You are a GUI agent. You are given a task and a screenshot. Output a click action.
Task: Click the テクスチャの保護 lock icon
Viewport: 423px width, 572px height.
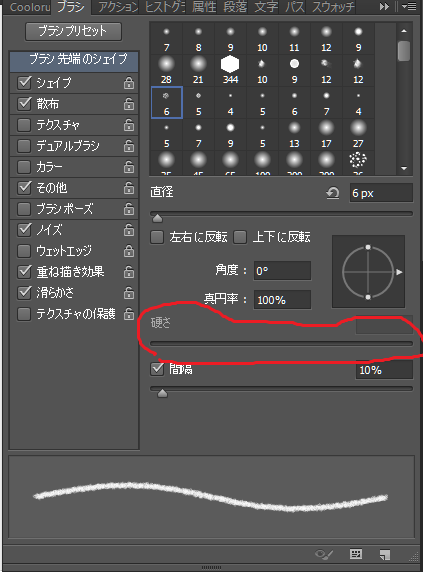(129, 314)
